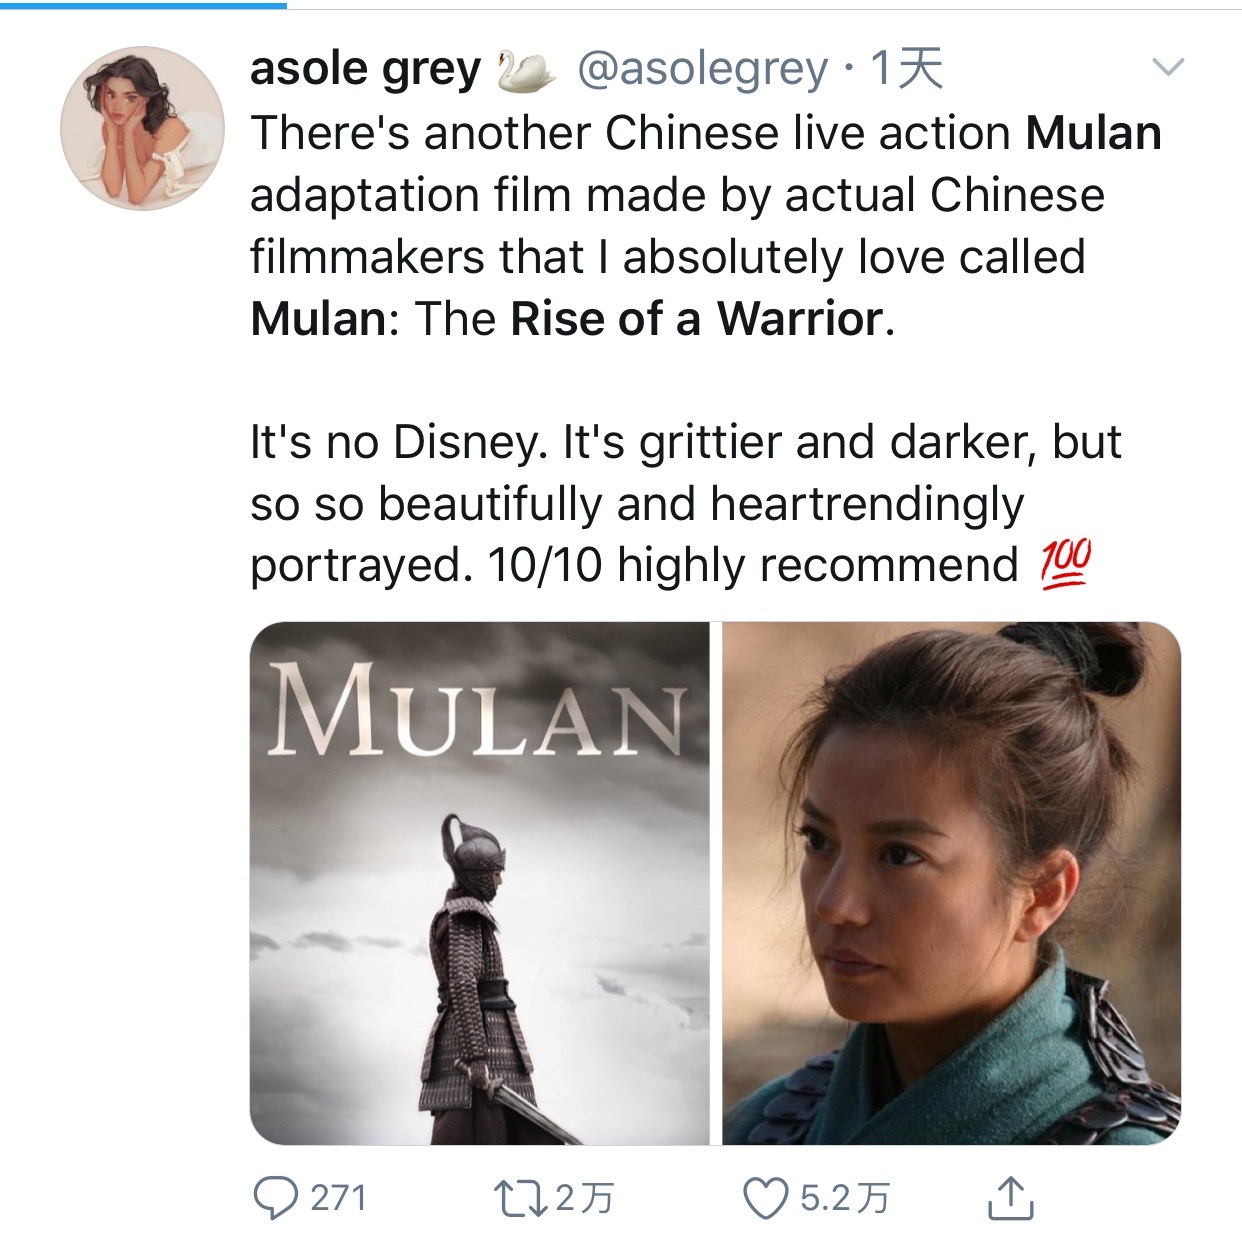
Task: Click the red 100 emoji
Action: point(1065,564)
